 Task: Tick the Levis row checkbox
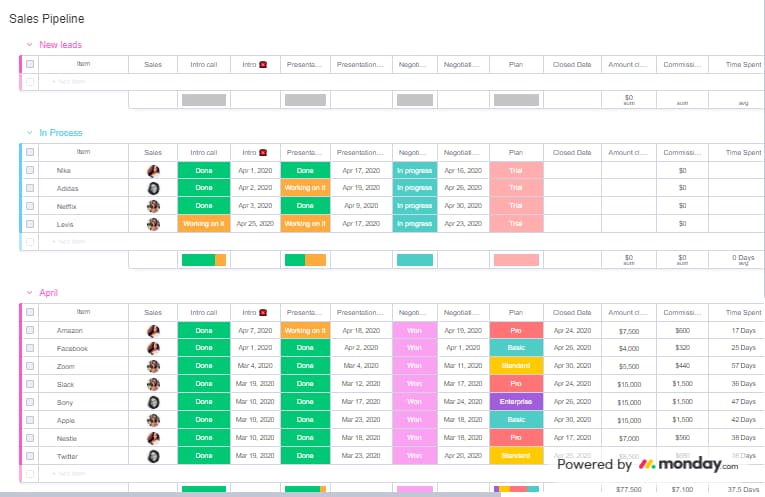(30, 224)
